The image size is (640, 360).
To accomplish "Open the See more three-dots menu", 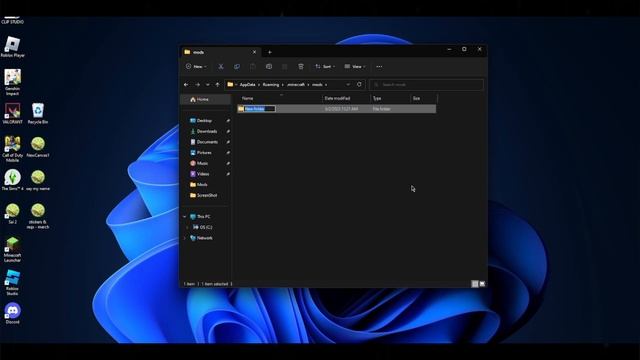I will pyautogui.click(x=379, y=67).
